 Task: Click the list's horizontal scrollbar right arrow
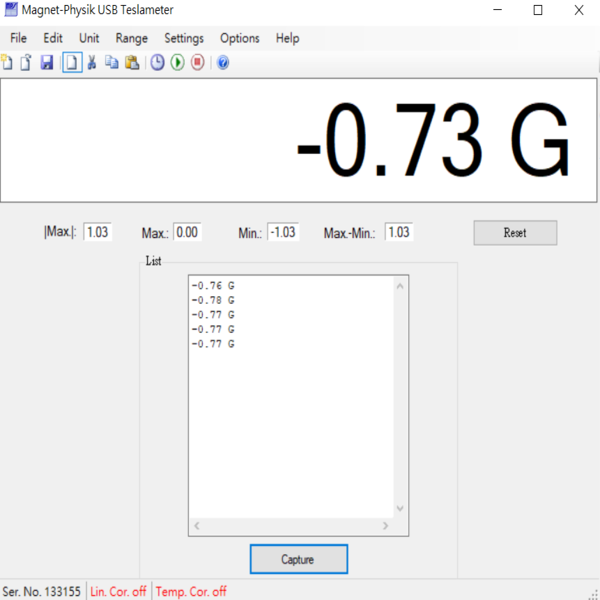click(385, 525)
